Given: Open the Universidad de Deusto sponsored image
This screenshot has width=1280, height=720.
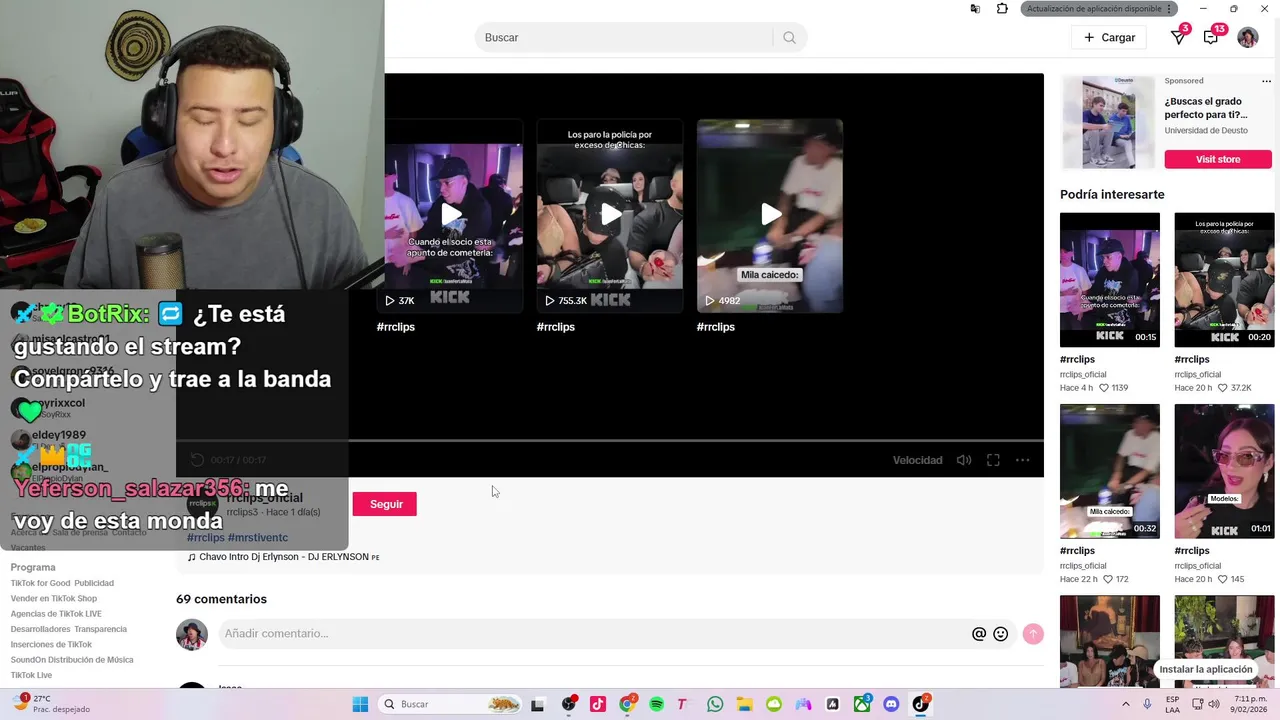Looking at the screenshot, I should point(1108,123).
